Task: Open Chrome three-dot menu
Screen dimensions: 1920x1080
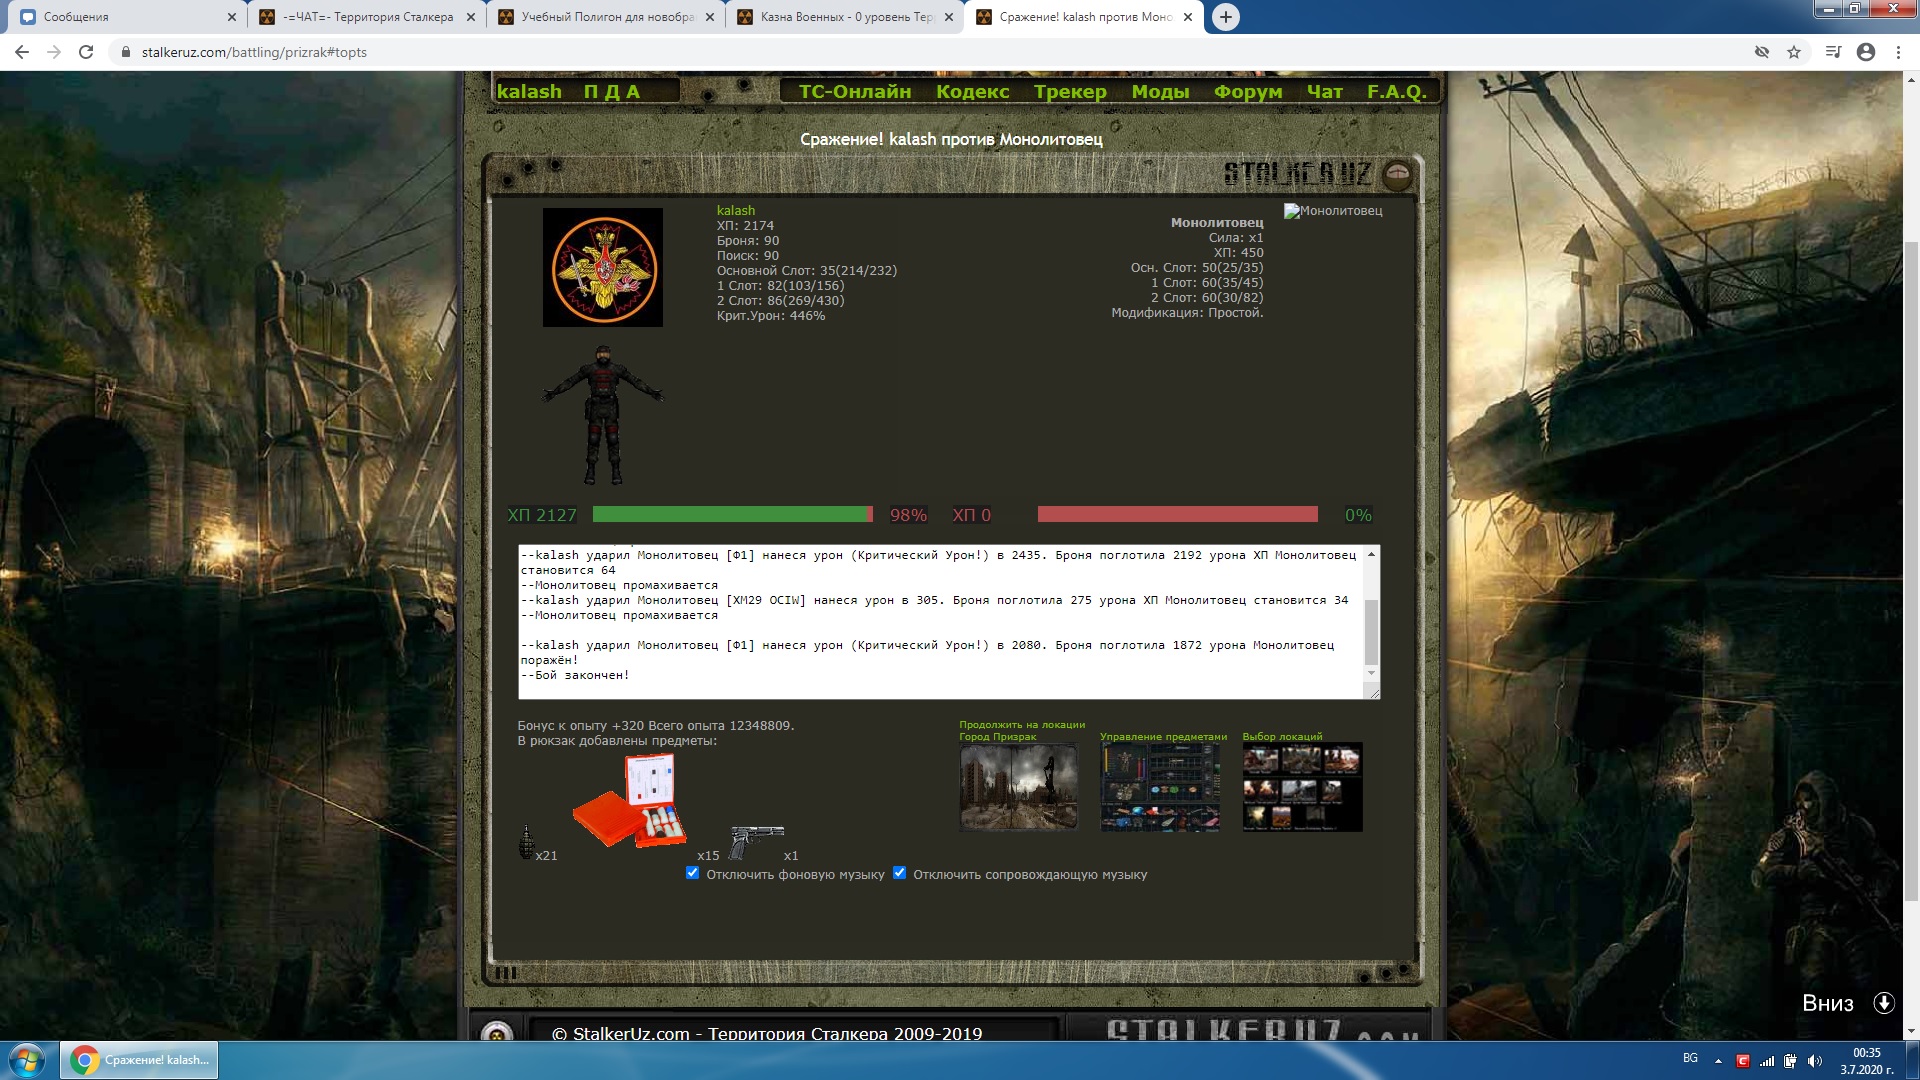Action: pos(1898,52)
